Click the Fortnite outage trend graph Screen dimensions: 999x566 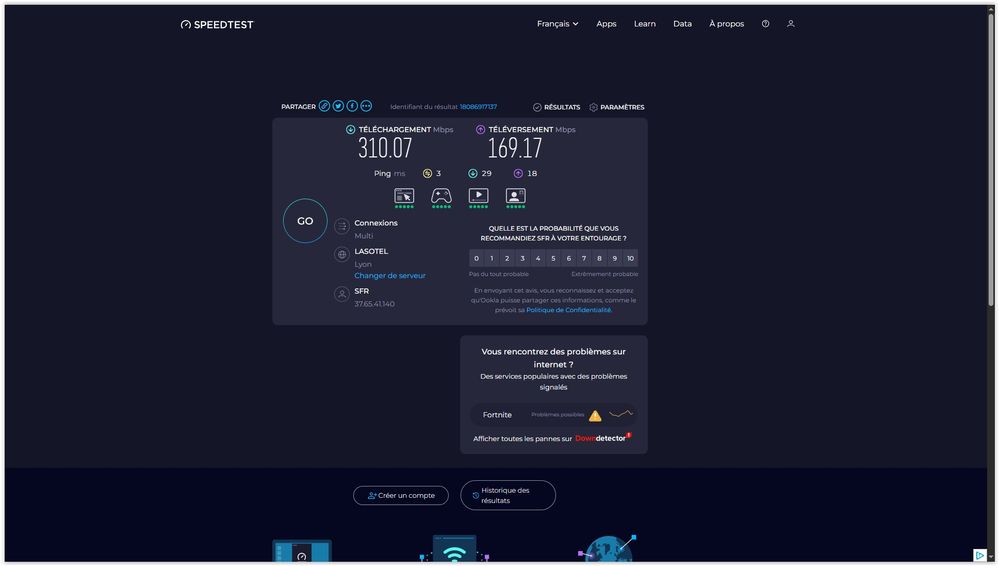(621, 414)
